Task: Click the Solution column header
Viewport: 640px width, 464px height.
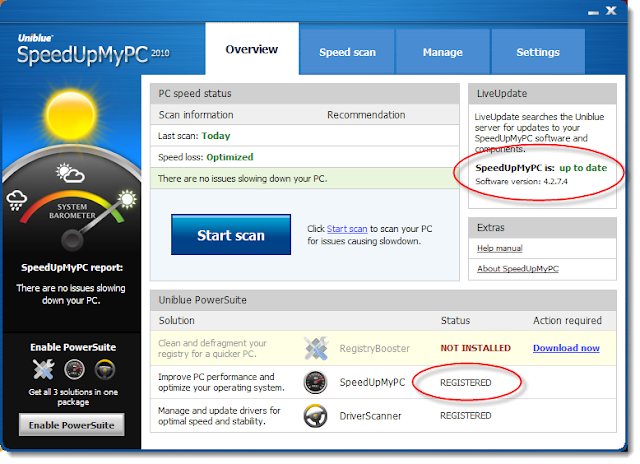Action: click(177, 320)
